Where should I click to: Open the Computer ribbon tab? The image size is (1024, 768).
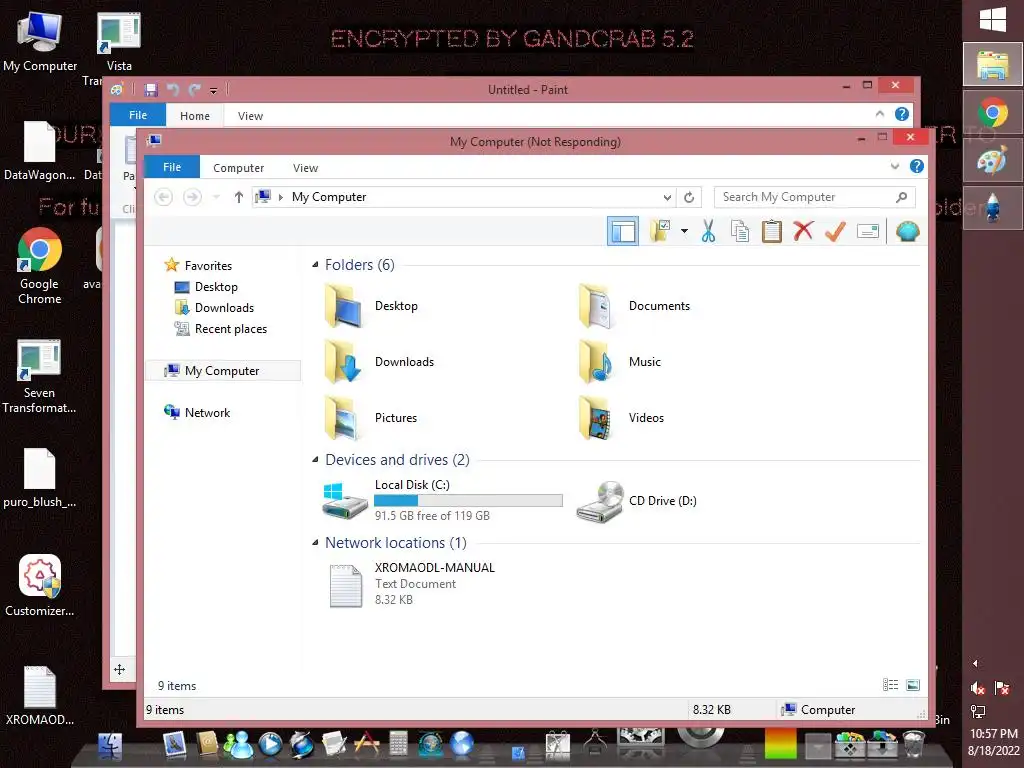pyautogui.click(x=238, y=168)
